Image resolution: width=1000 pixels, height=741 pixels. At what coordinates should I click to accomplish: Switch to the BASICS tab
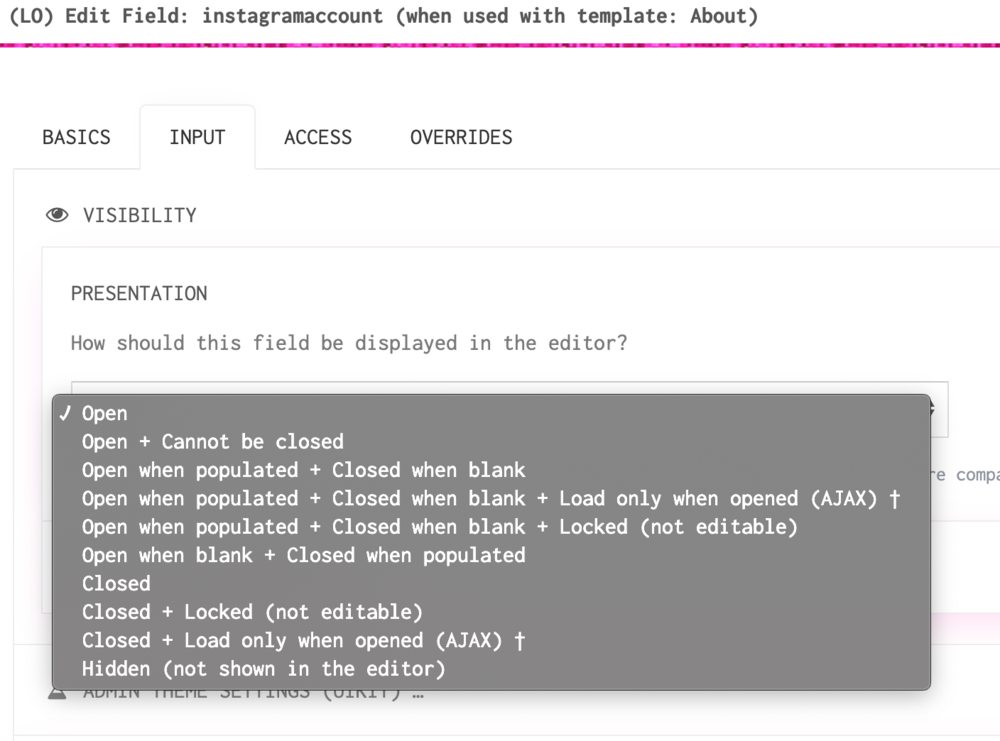click(x=76, y=138)
